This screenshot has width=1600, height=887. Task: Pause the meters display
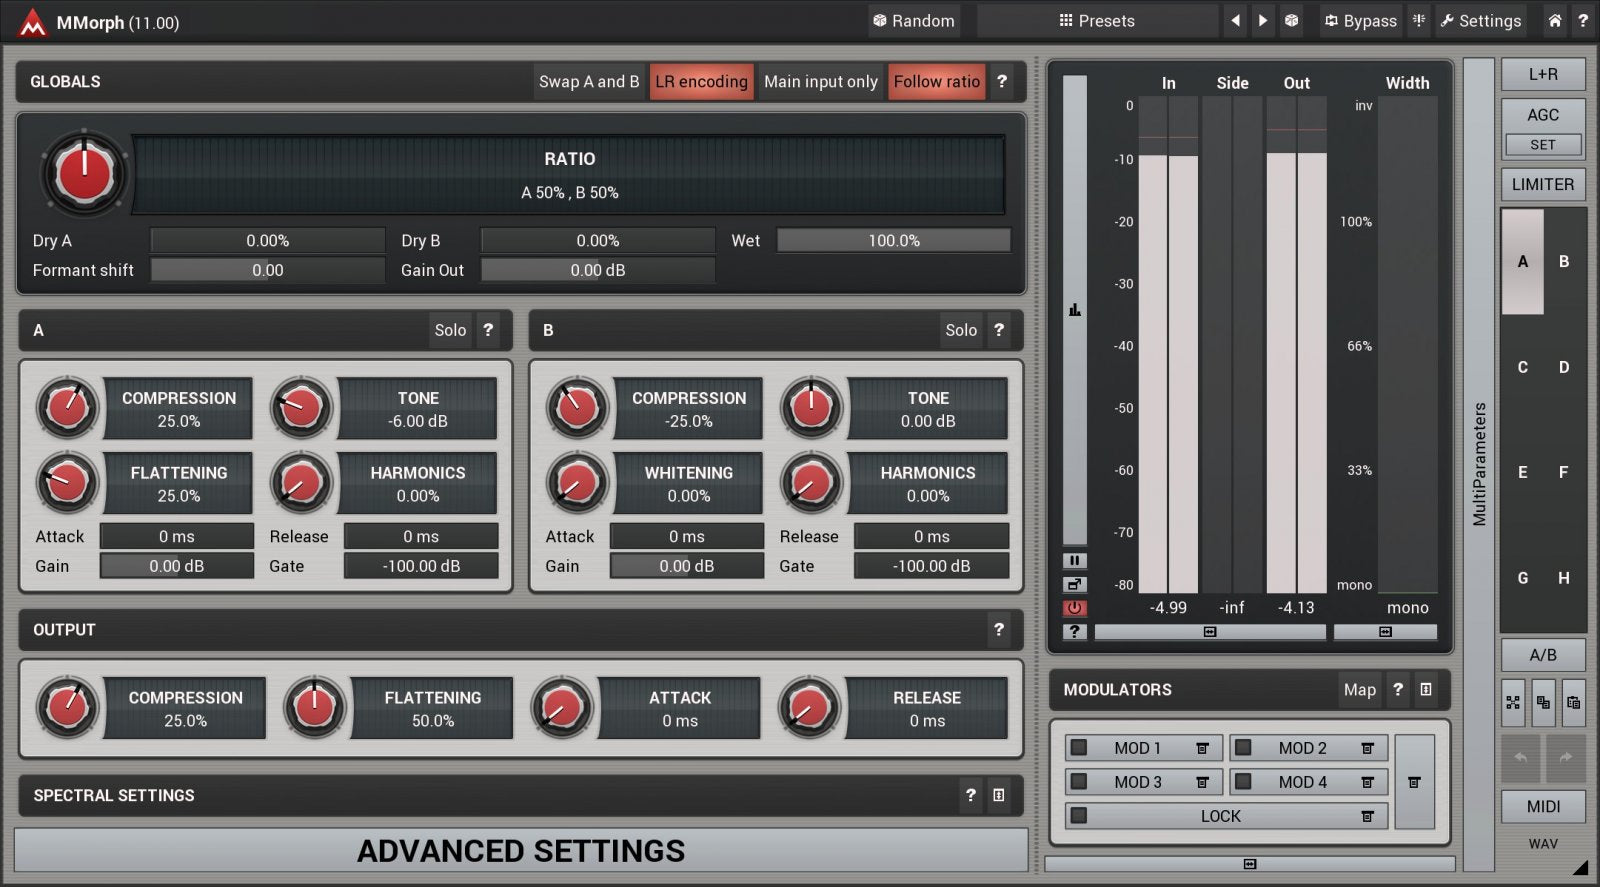click(x=1074, y=561)
